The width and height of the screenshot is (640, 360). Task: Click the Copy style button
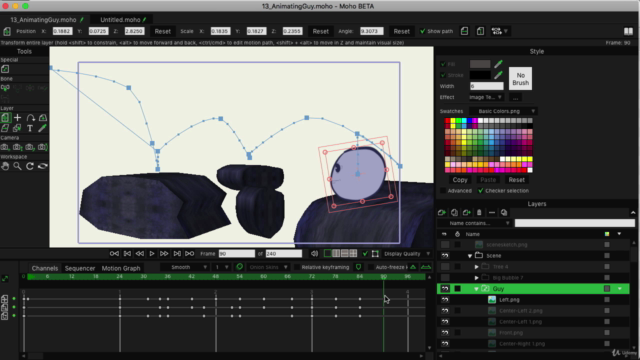point(460,180)
